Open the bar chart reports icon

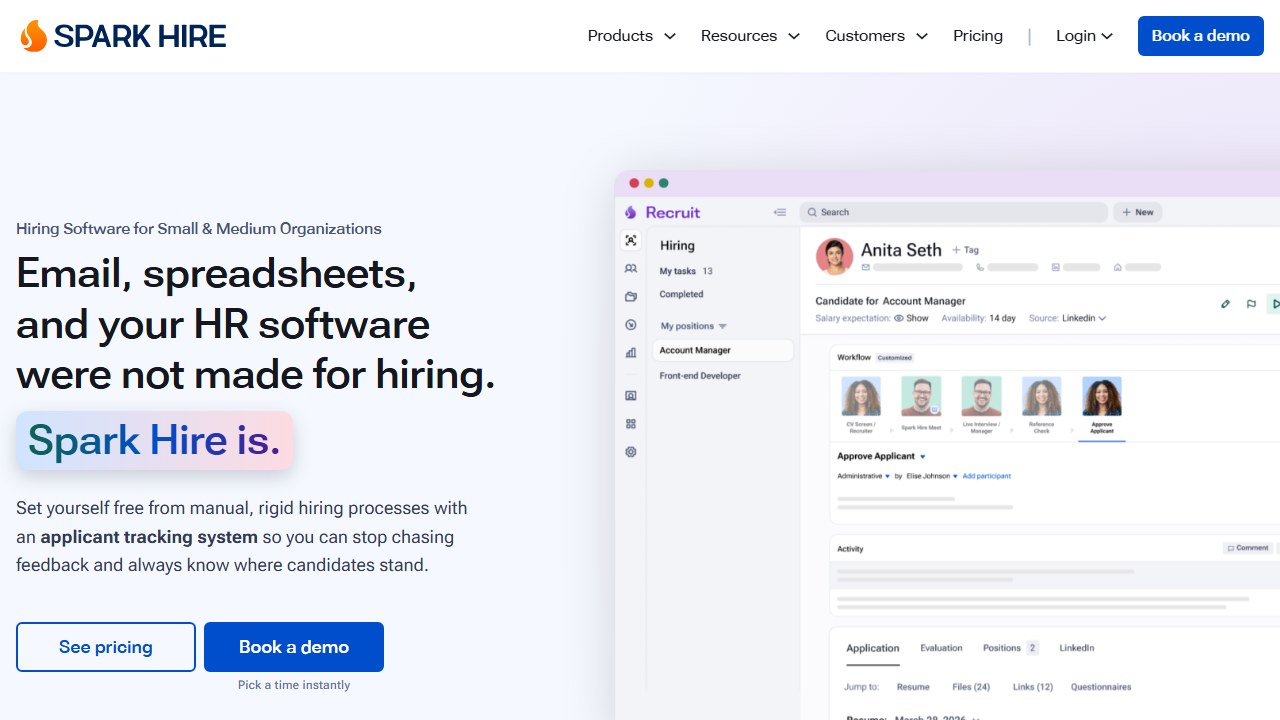(x=630, y=352)
